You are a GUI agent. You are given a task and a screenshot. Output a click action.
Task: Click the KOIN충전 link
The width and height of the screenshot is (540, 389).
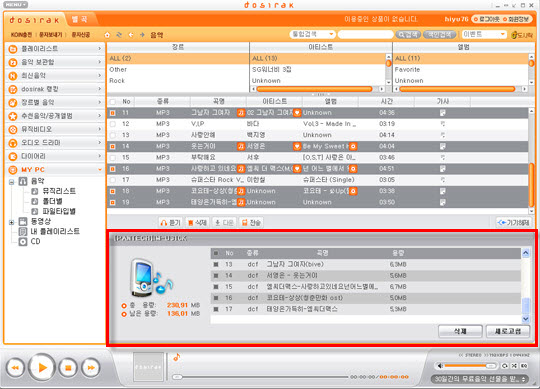[21, 35]
